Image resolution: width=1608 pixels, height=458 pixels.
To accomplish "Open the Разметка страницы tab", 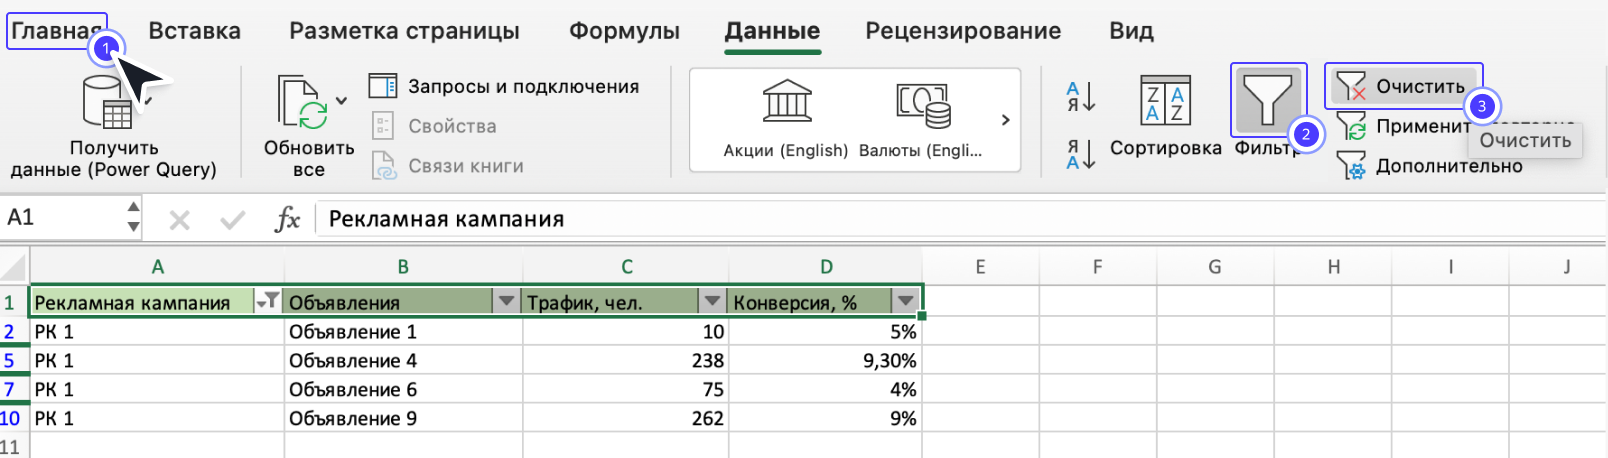I will 404,31.
